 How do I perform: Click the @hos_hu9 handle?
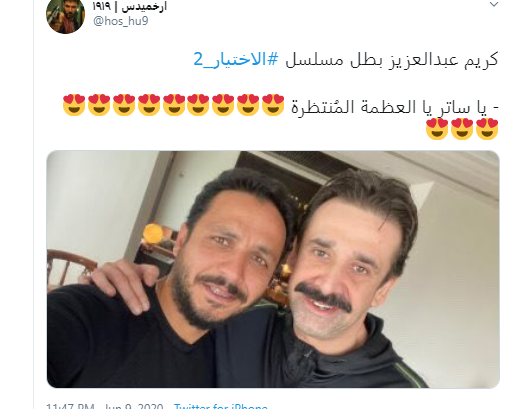point(120,21)
